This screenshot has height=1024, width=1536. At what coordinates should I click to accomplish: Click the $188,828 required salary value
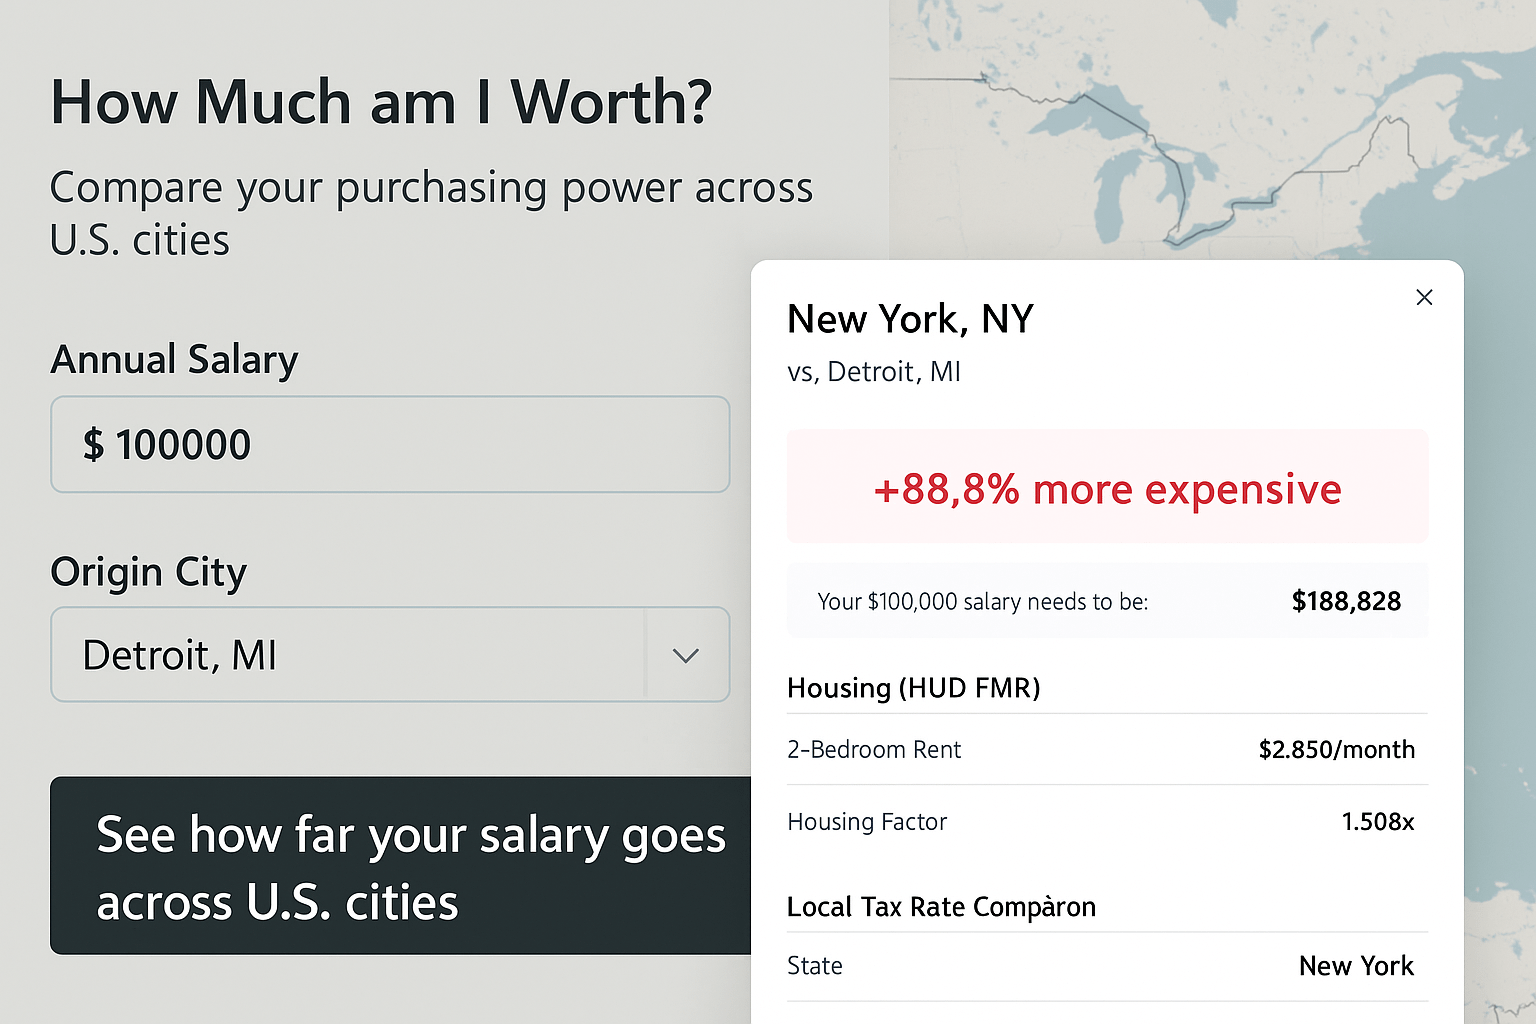pyautogui.click(x=1346, y=601)
